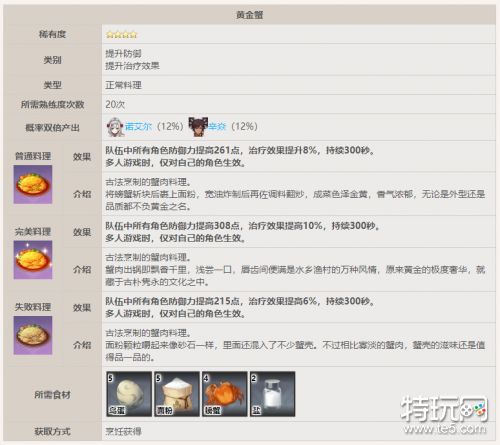Click the 完美料理 dish image

(33, 260)
